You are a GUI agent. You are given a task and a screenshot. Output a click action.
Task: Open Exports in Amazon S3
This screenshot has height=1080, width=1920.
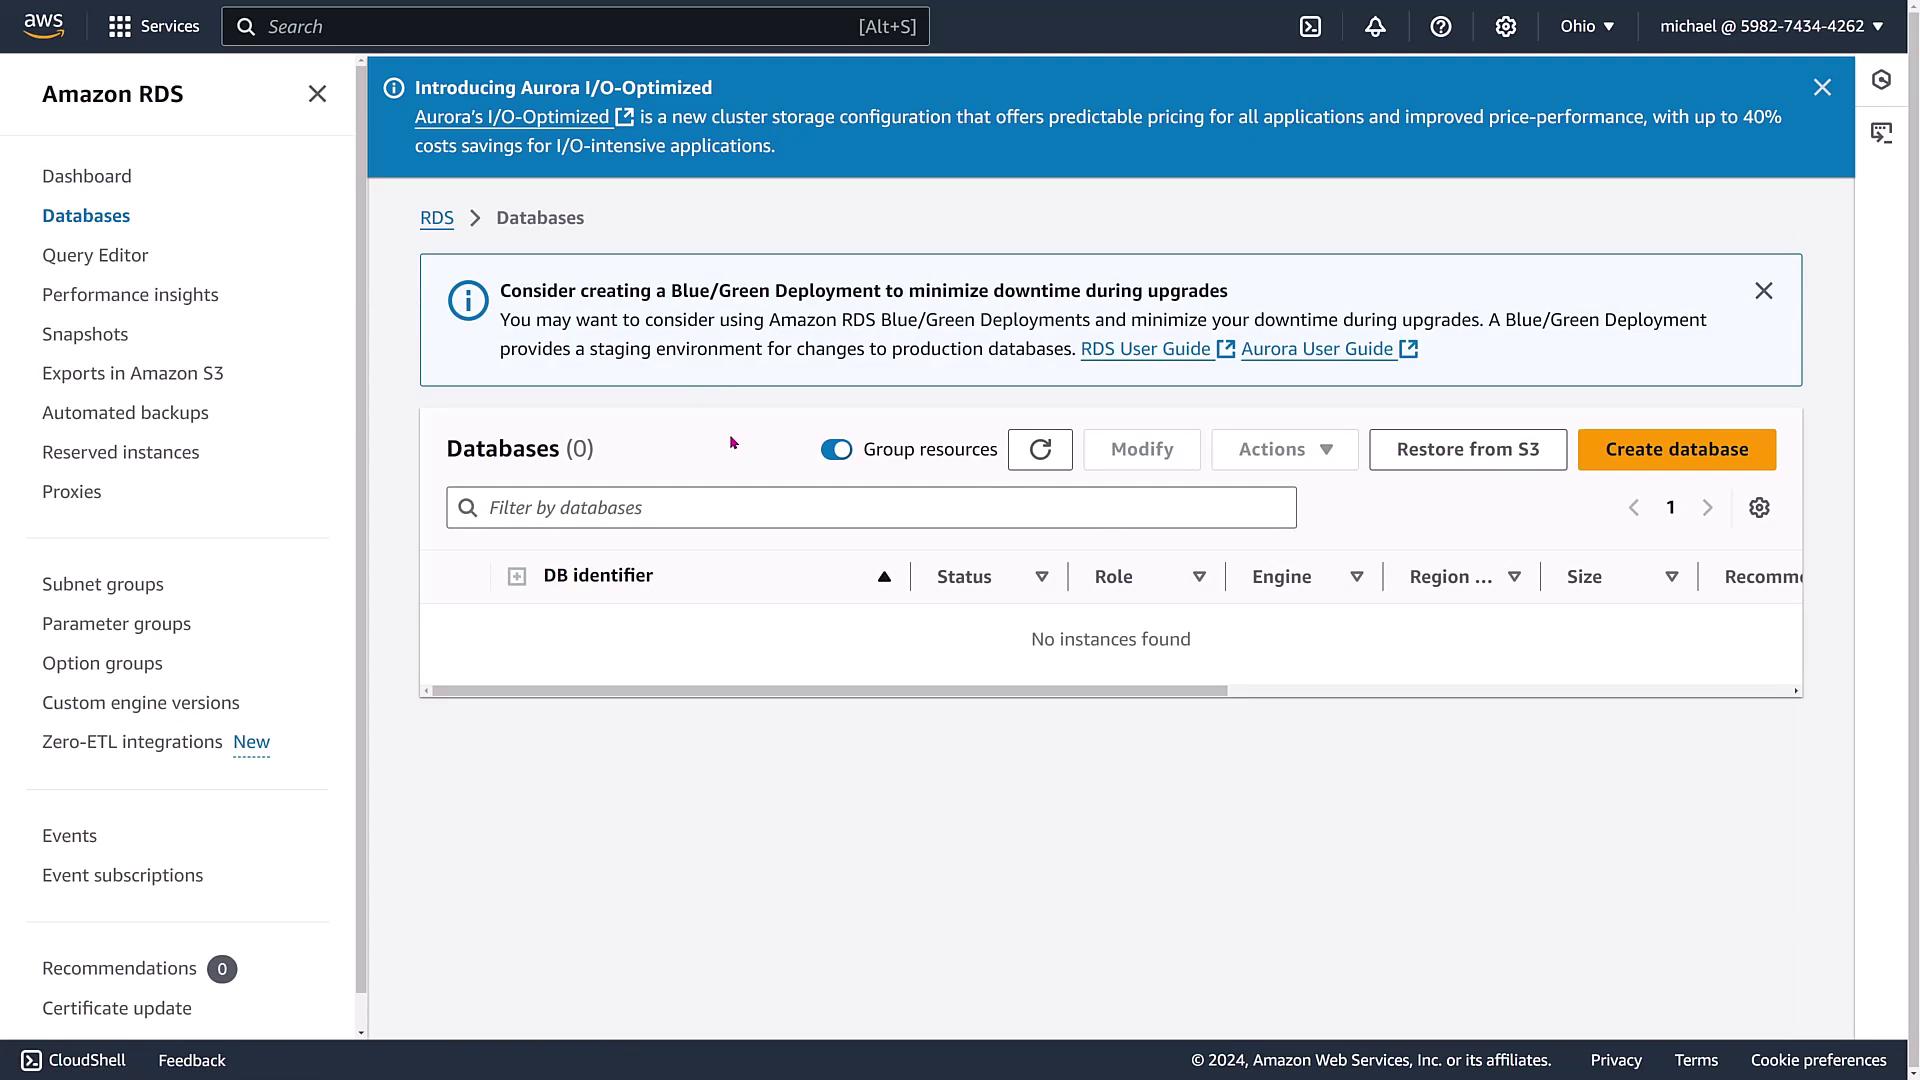click(133, 374)
